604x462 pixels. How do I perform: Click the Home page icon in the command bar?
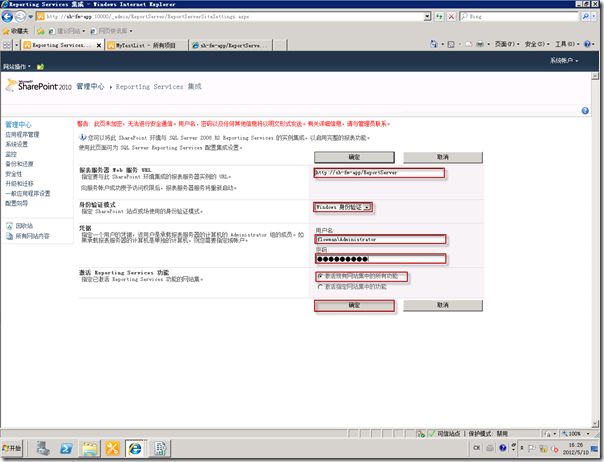434,44
